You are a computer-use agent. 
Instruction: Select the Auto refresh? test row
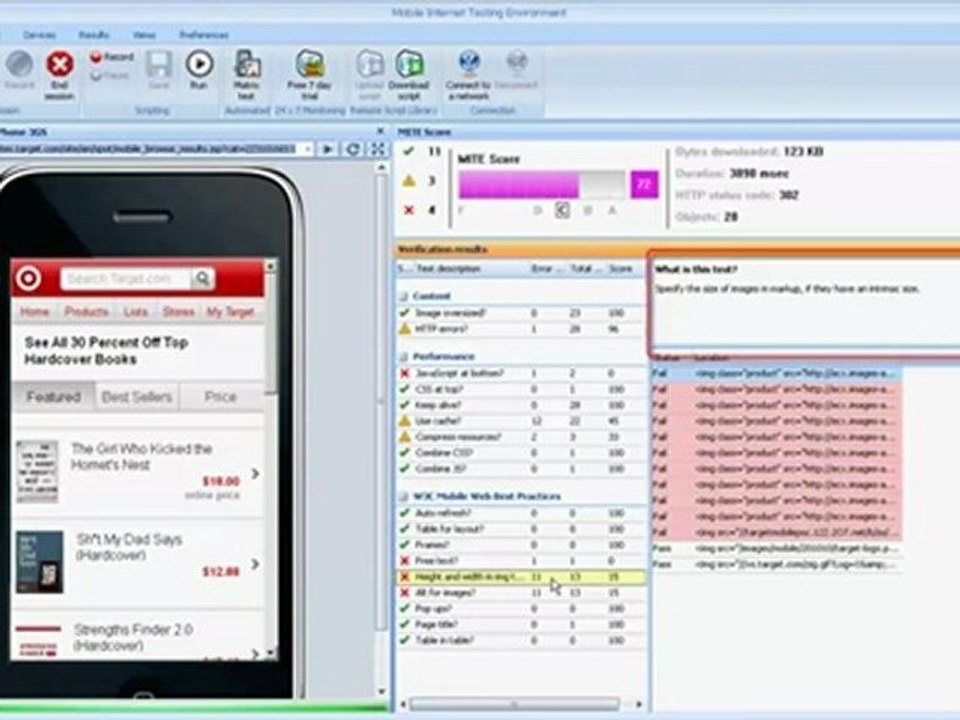(520, 512)
